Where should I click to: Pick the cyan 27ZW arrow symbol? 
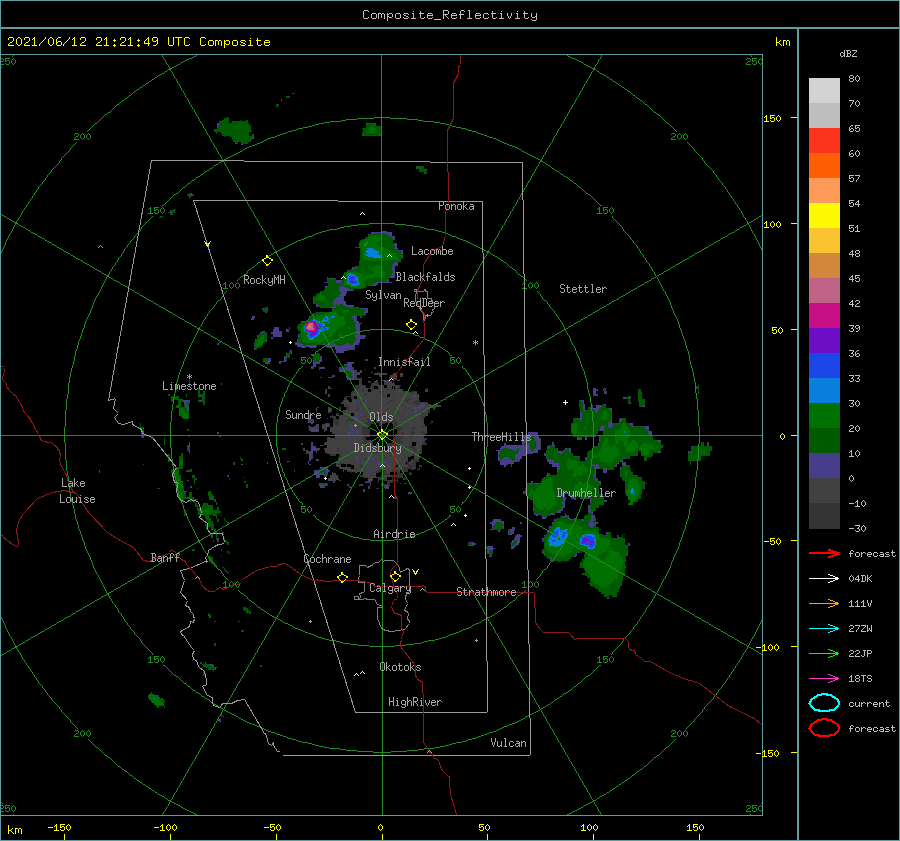click(824, 629)
